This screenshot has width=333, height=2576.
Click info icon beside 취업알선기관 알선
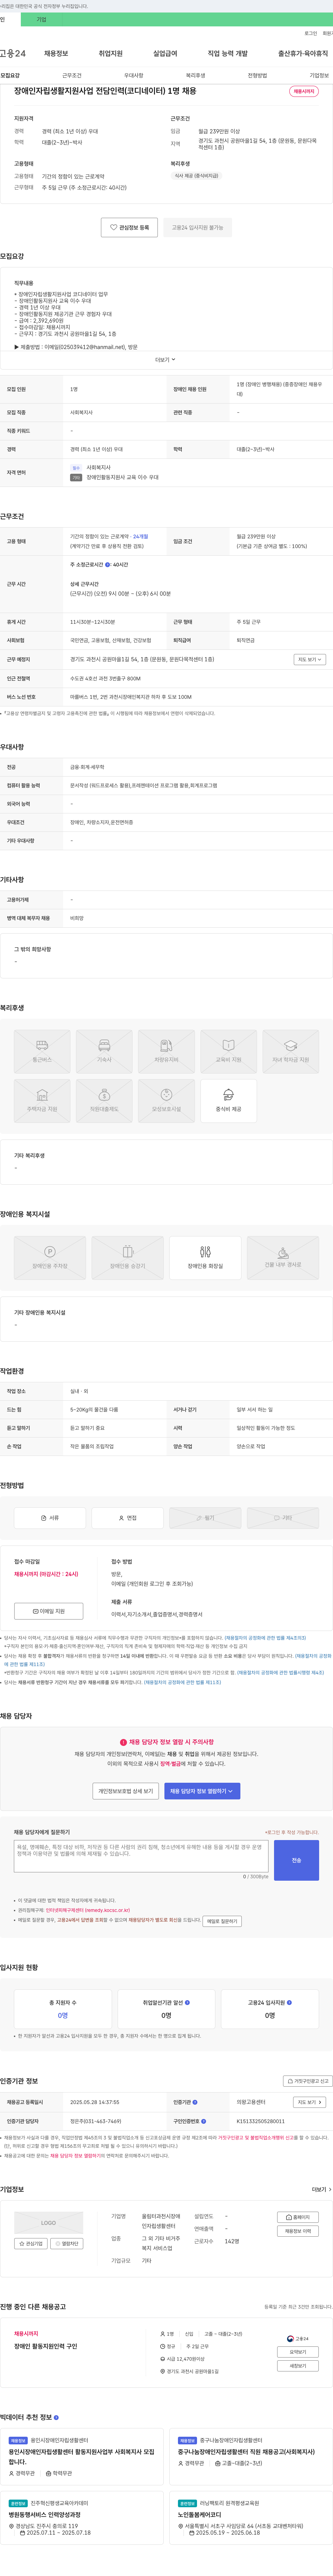click(x=187, y=2003)
